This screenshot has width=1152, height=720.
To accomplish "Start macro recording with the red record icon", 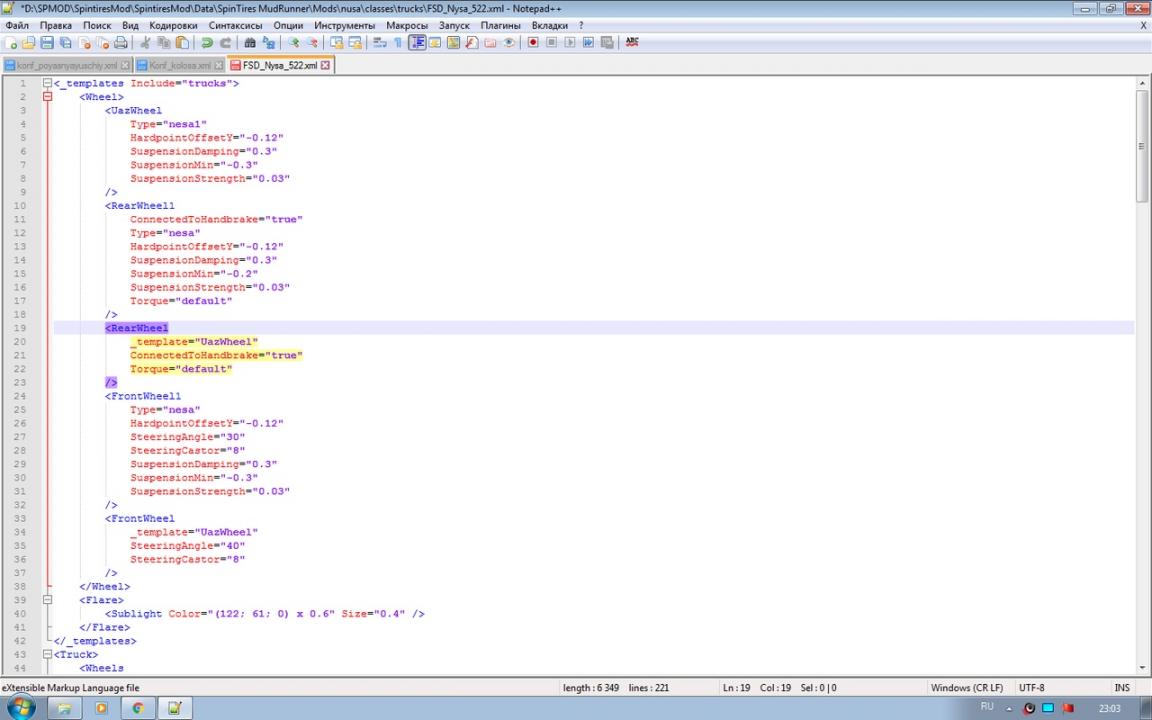I will click(533, 43).
